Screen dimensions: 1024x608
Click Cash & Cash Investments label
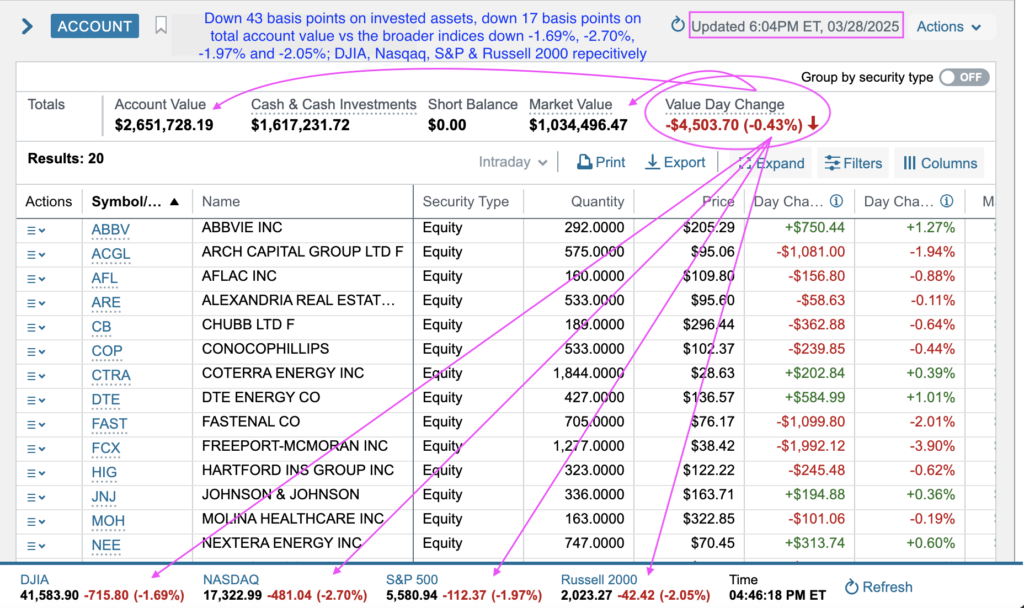[334, 104]
